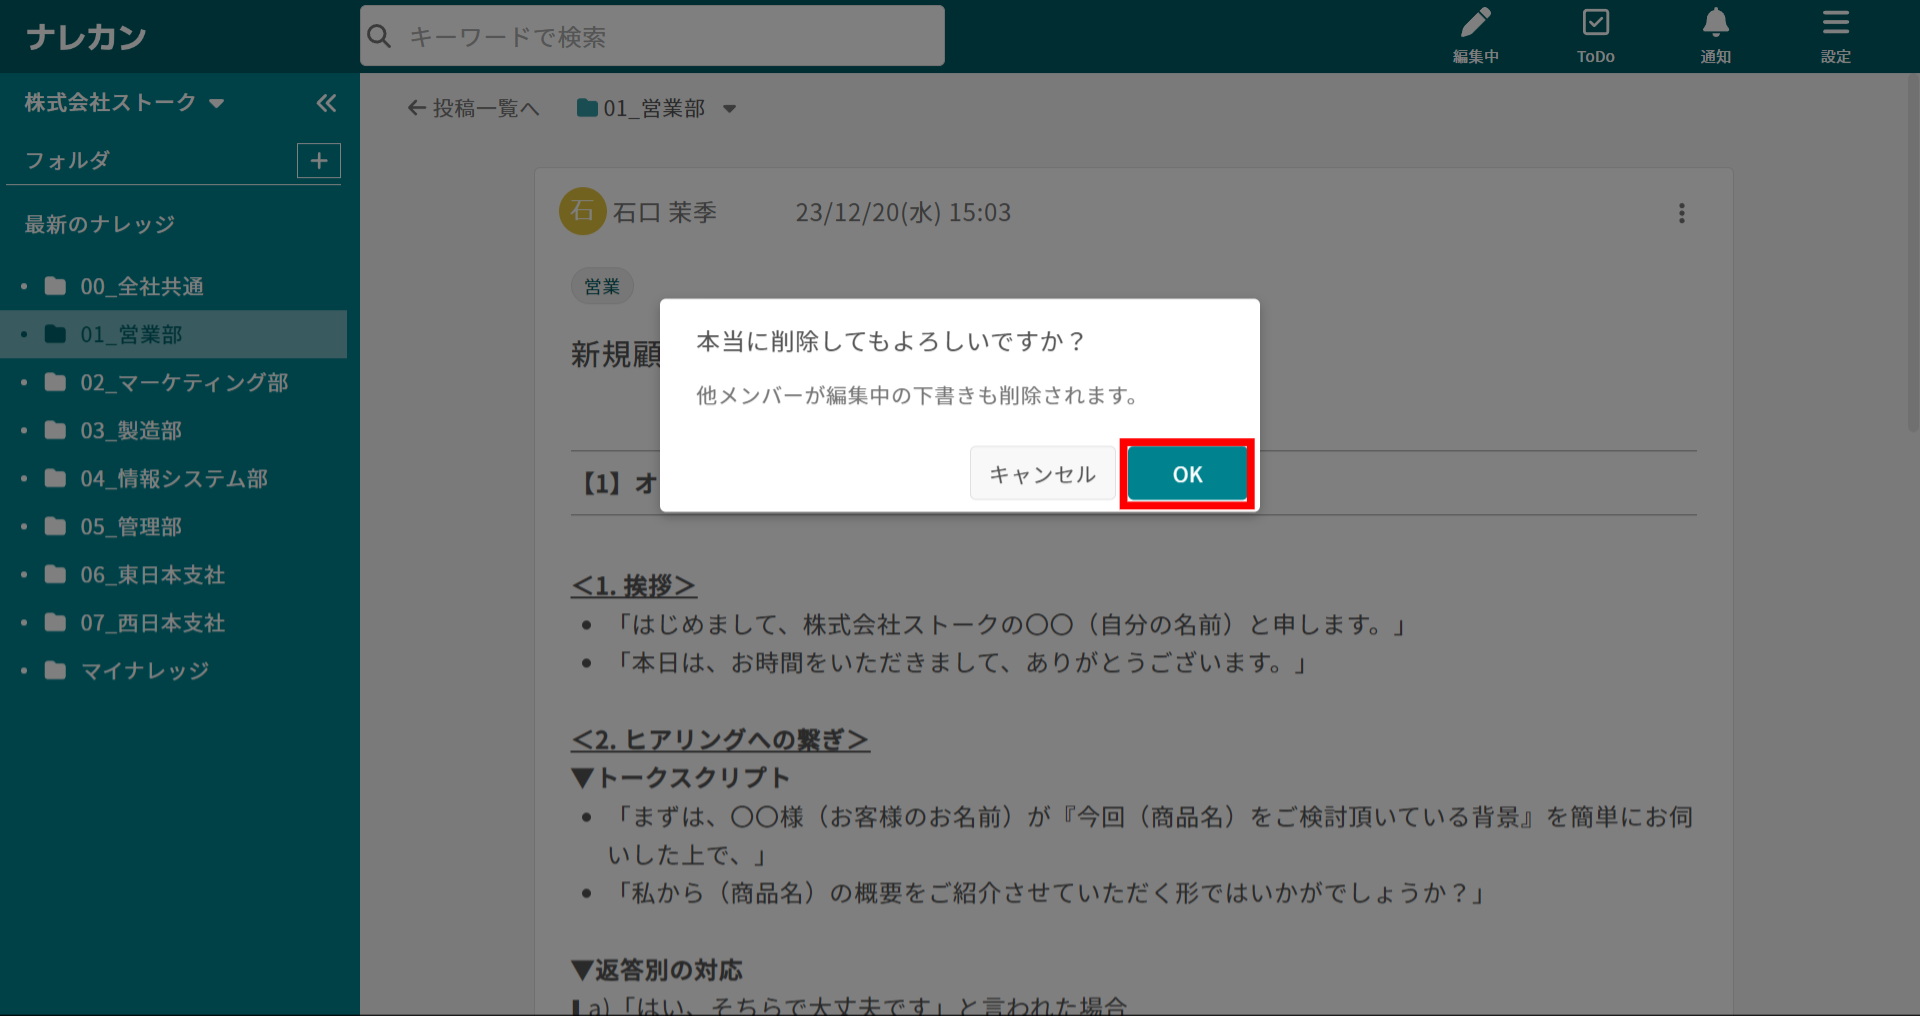Go back via 投稿一覧へ link
This screenshot has height=1016, width=1920.
click(473, 109)
